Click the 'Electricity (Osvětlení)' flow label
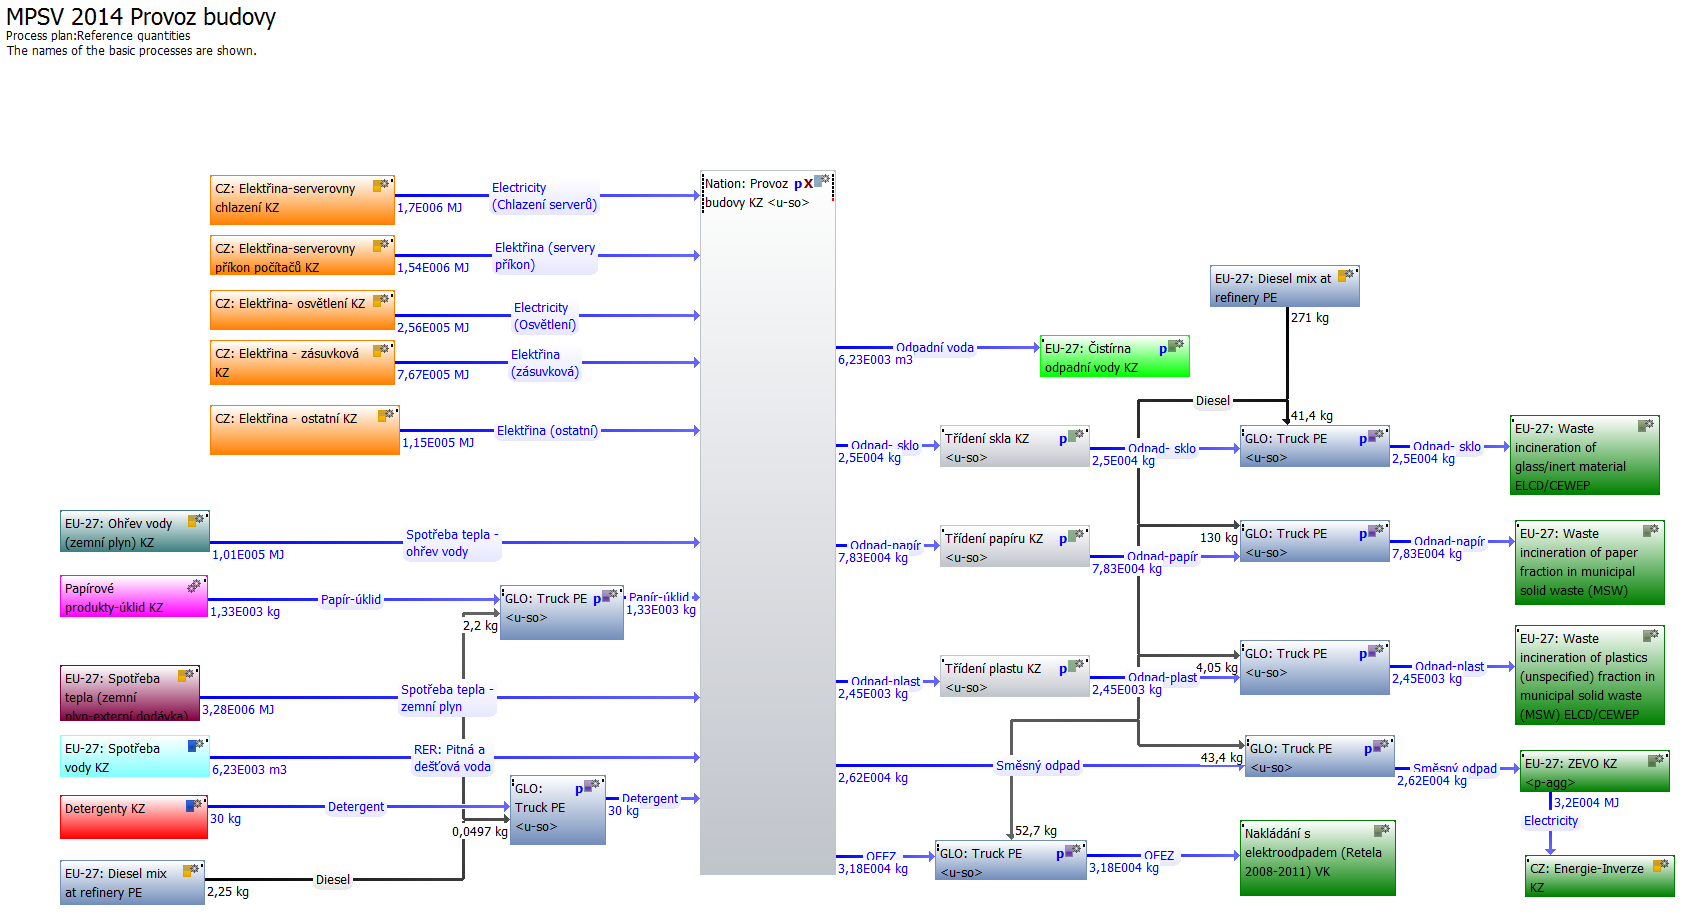The height and width of the screenshot is (915, 1685). tap(545, 316)
